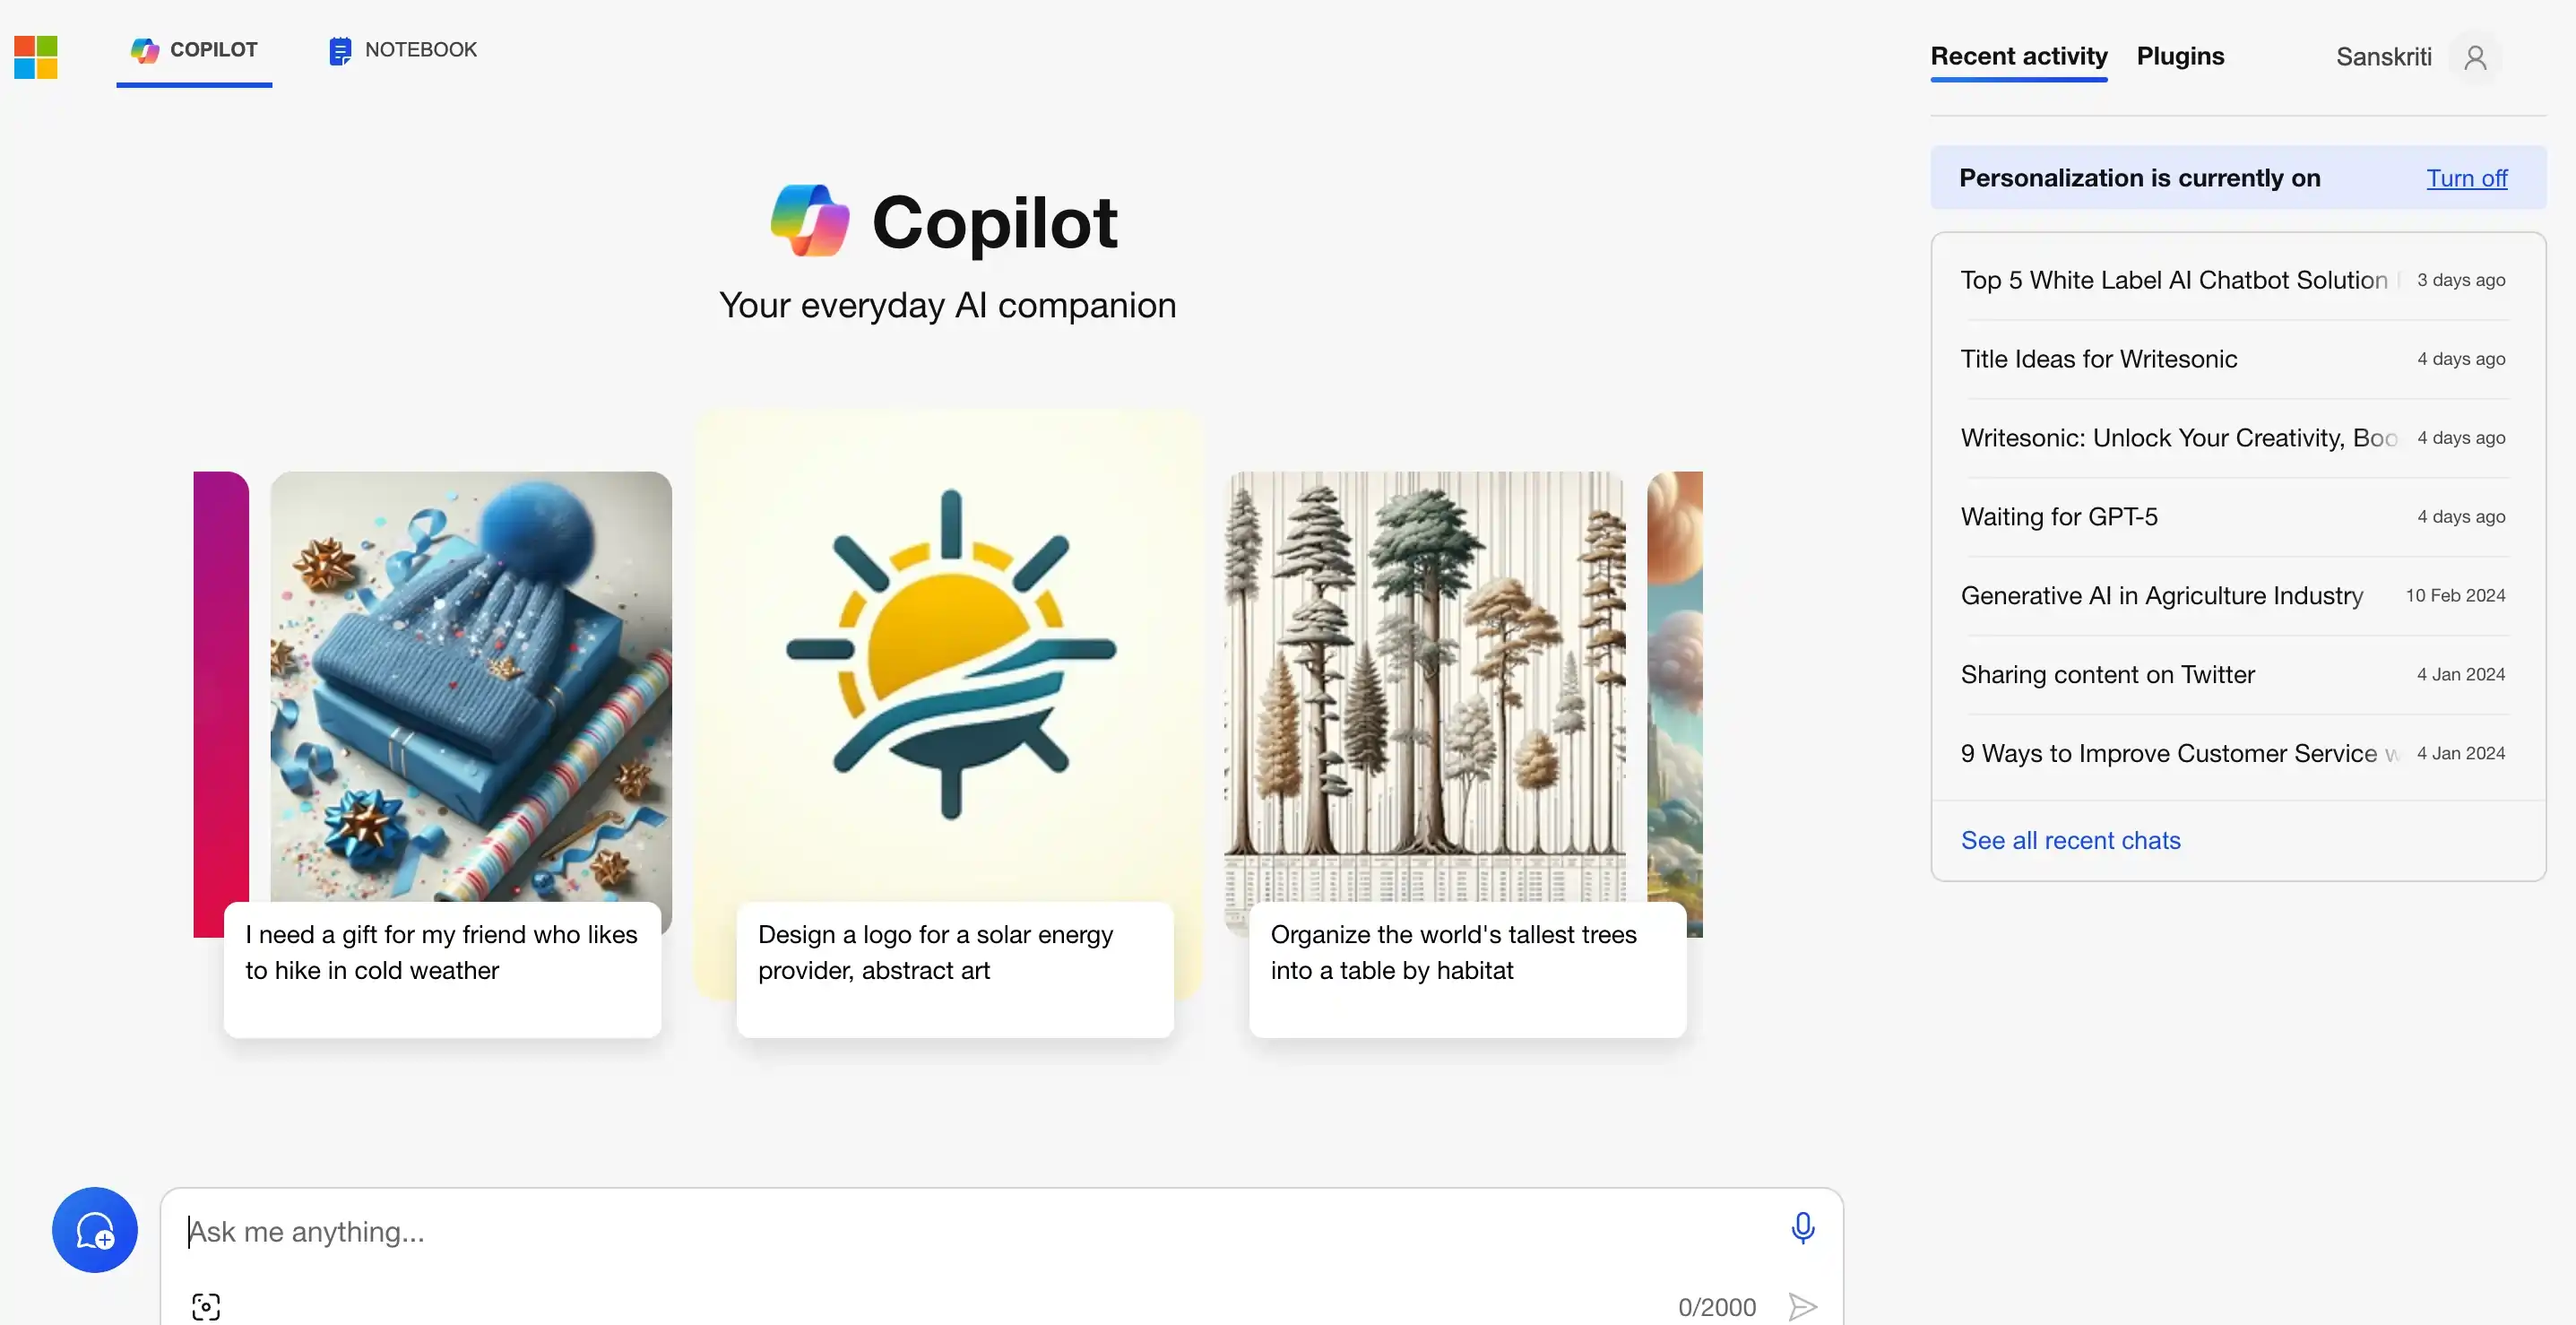Open See all recent chats link
Screen dimensions: 2576x1325
coord(2070,840)
